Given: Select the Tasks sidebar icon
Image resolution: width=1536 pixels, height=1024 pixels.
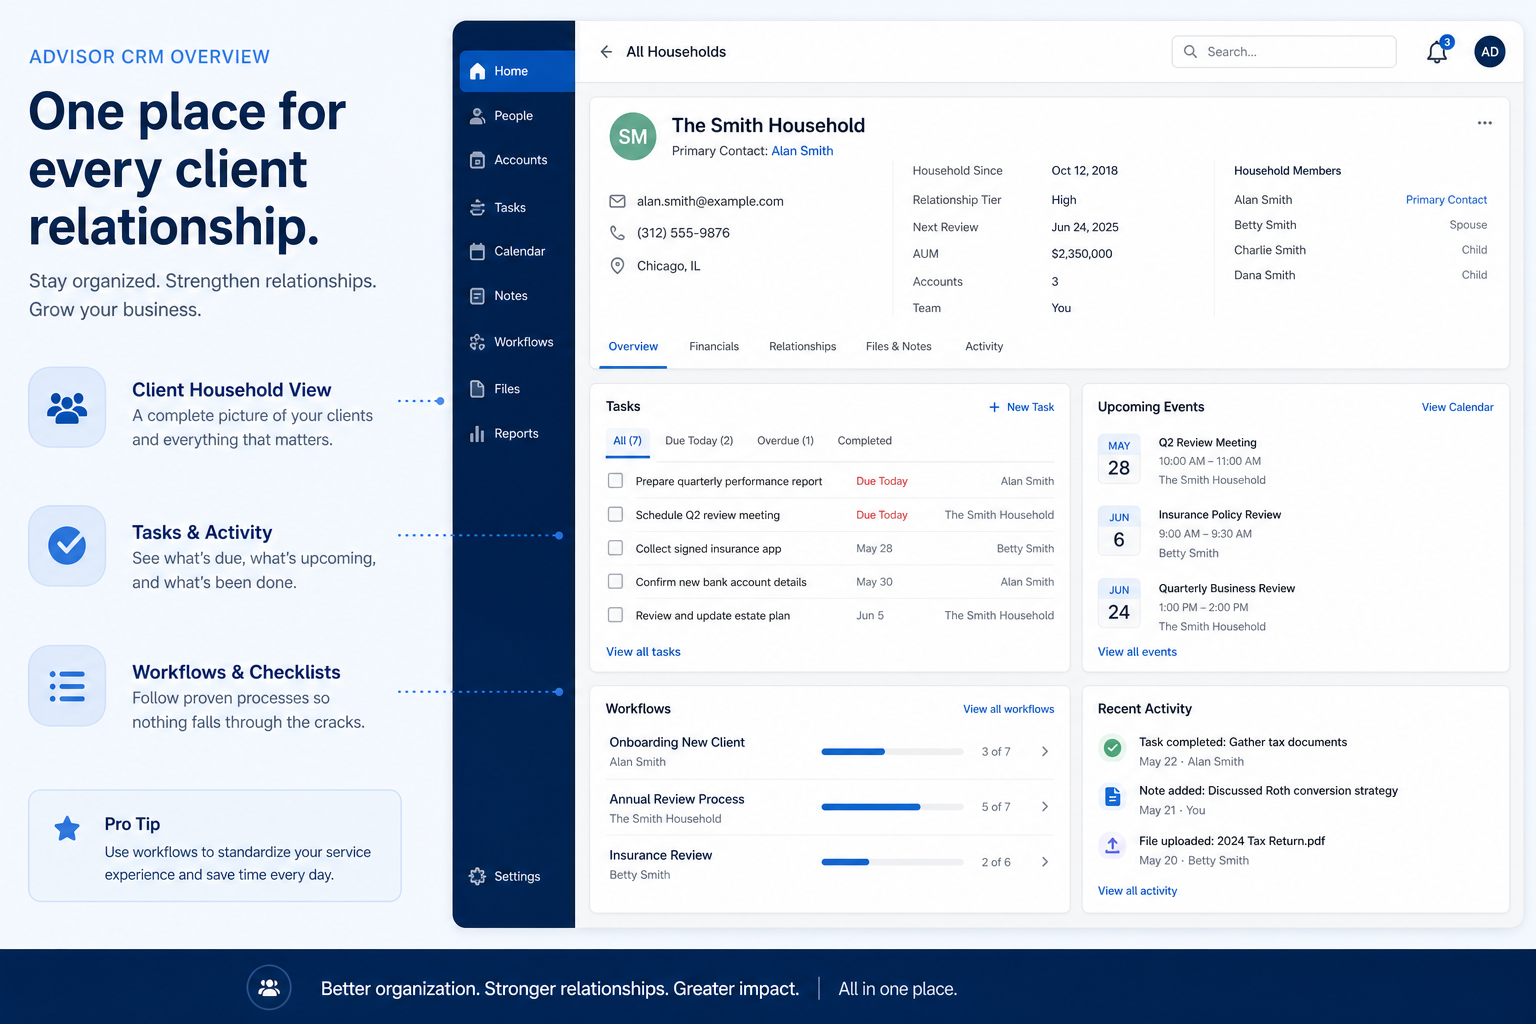Looking at the screenshot, I should [477, 207].
